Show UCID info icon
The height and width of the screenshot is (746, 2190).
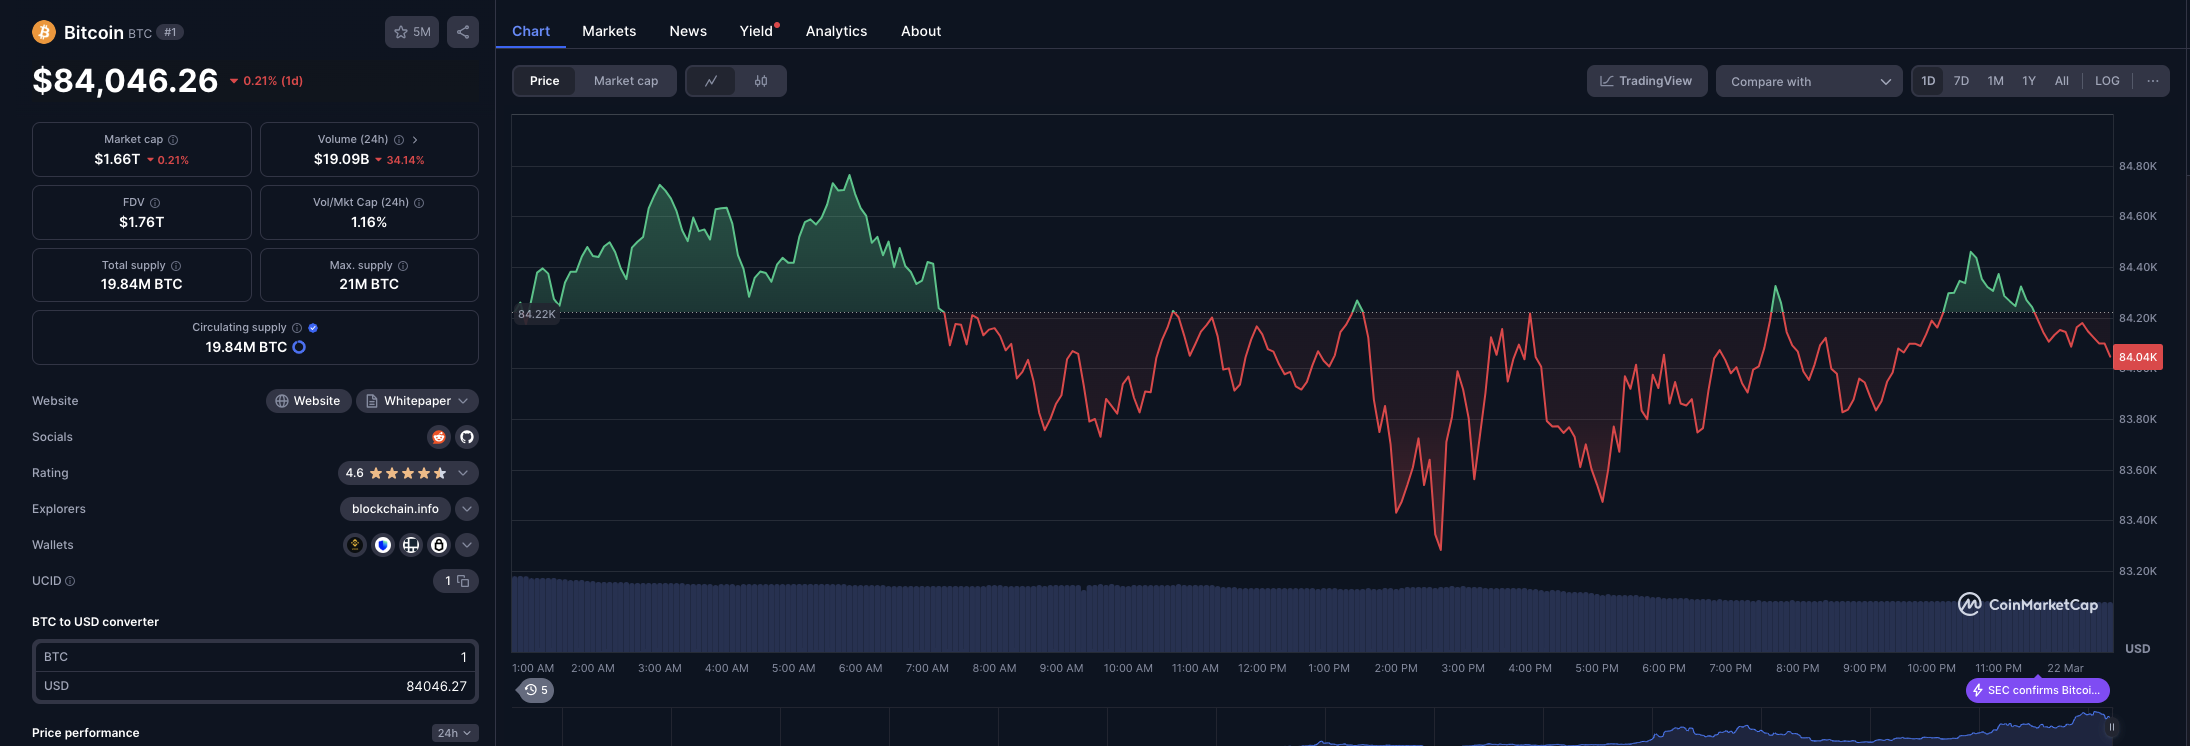click(70, 581)
